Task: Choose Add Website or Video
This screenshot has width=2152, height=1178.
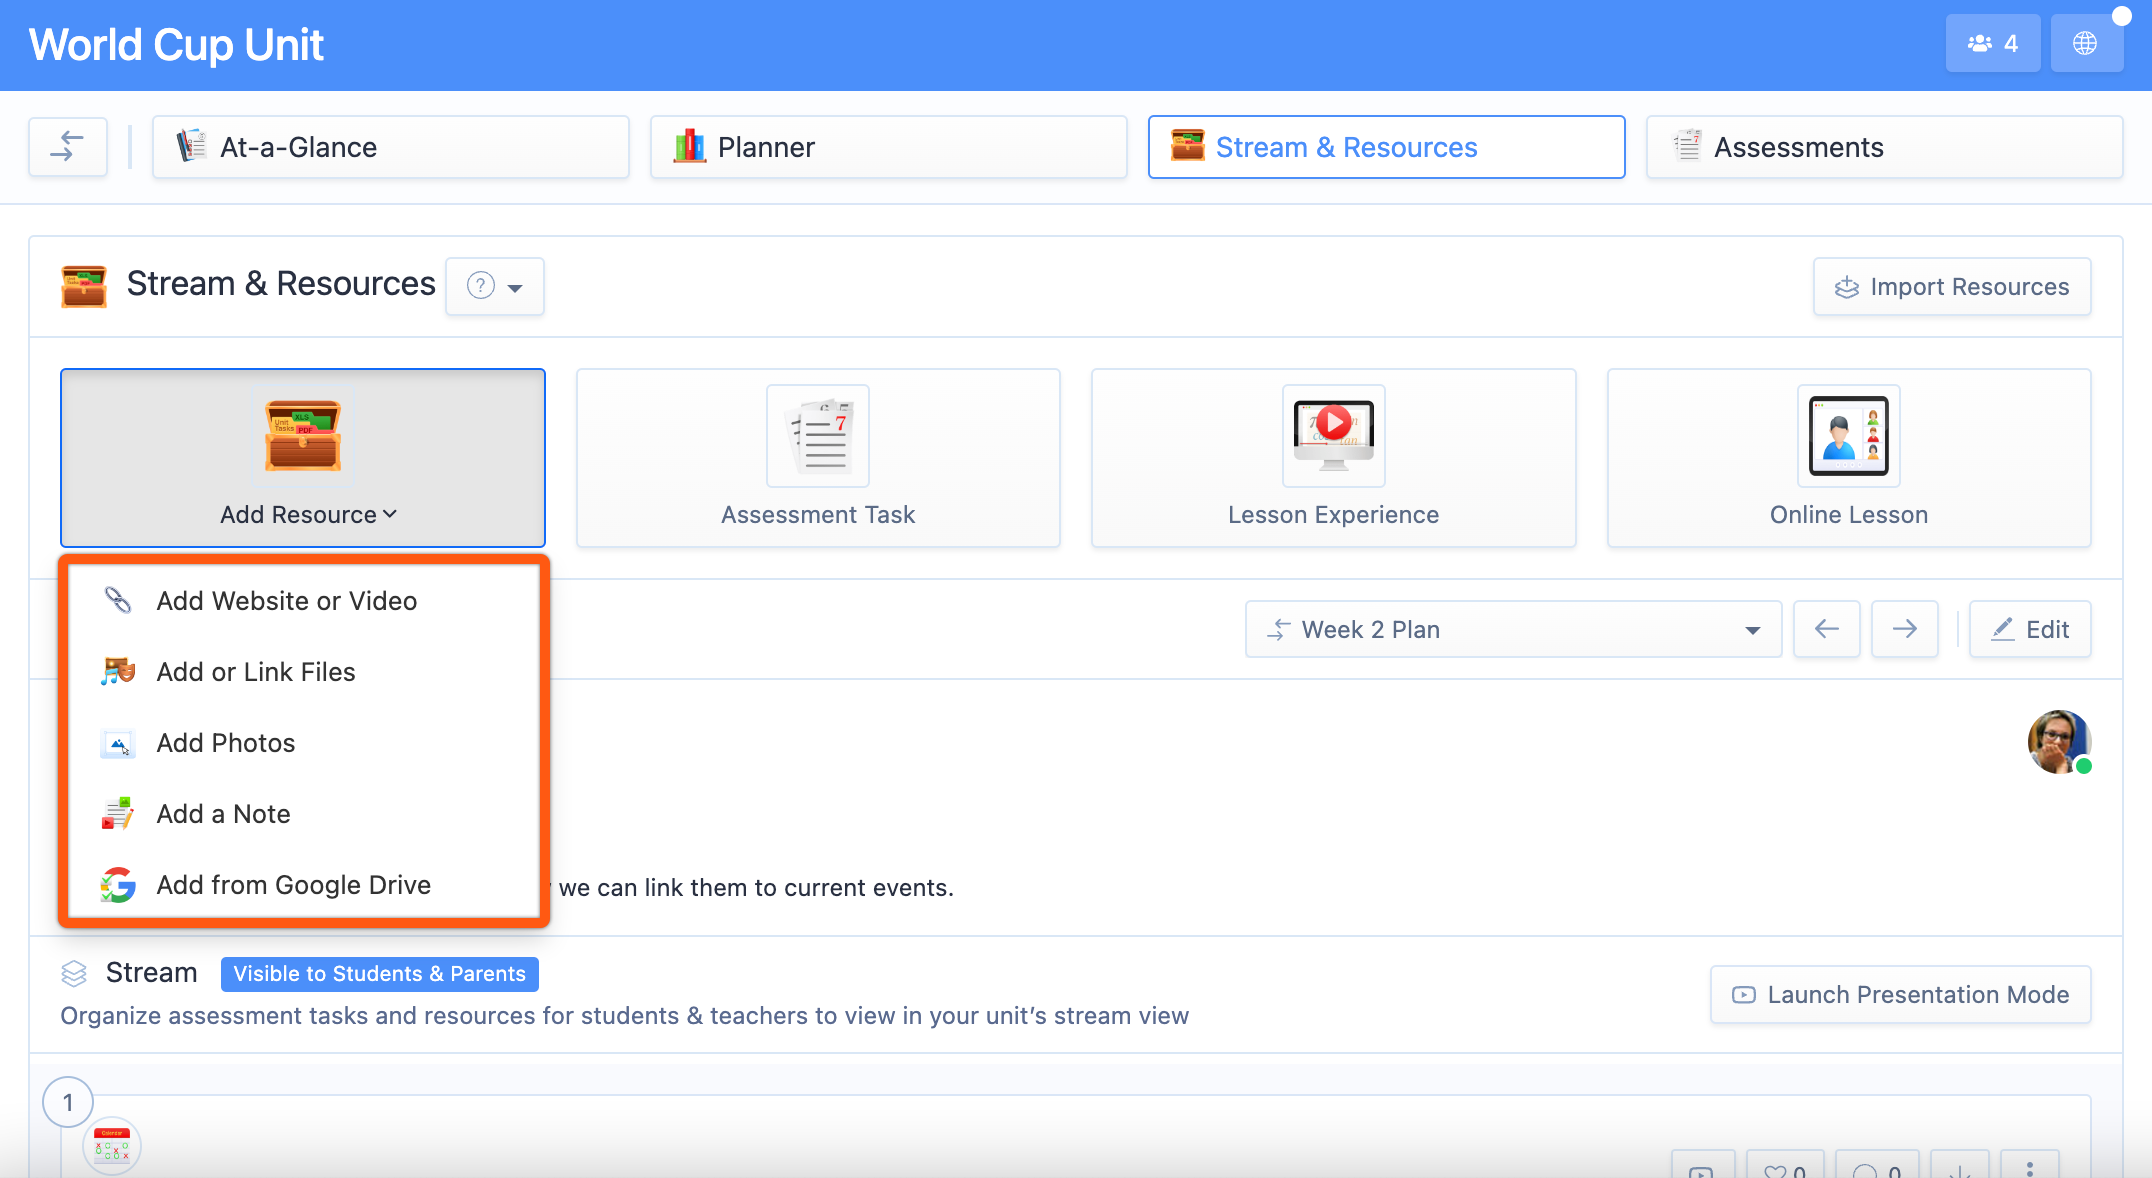Action: [x=286, y=601]
